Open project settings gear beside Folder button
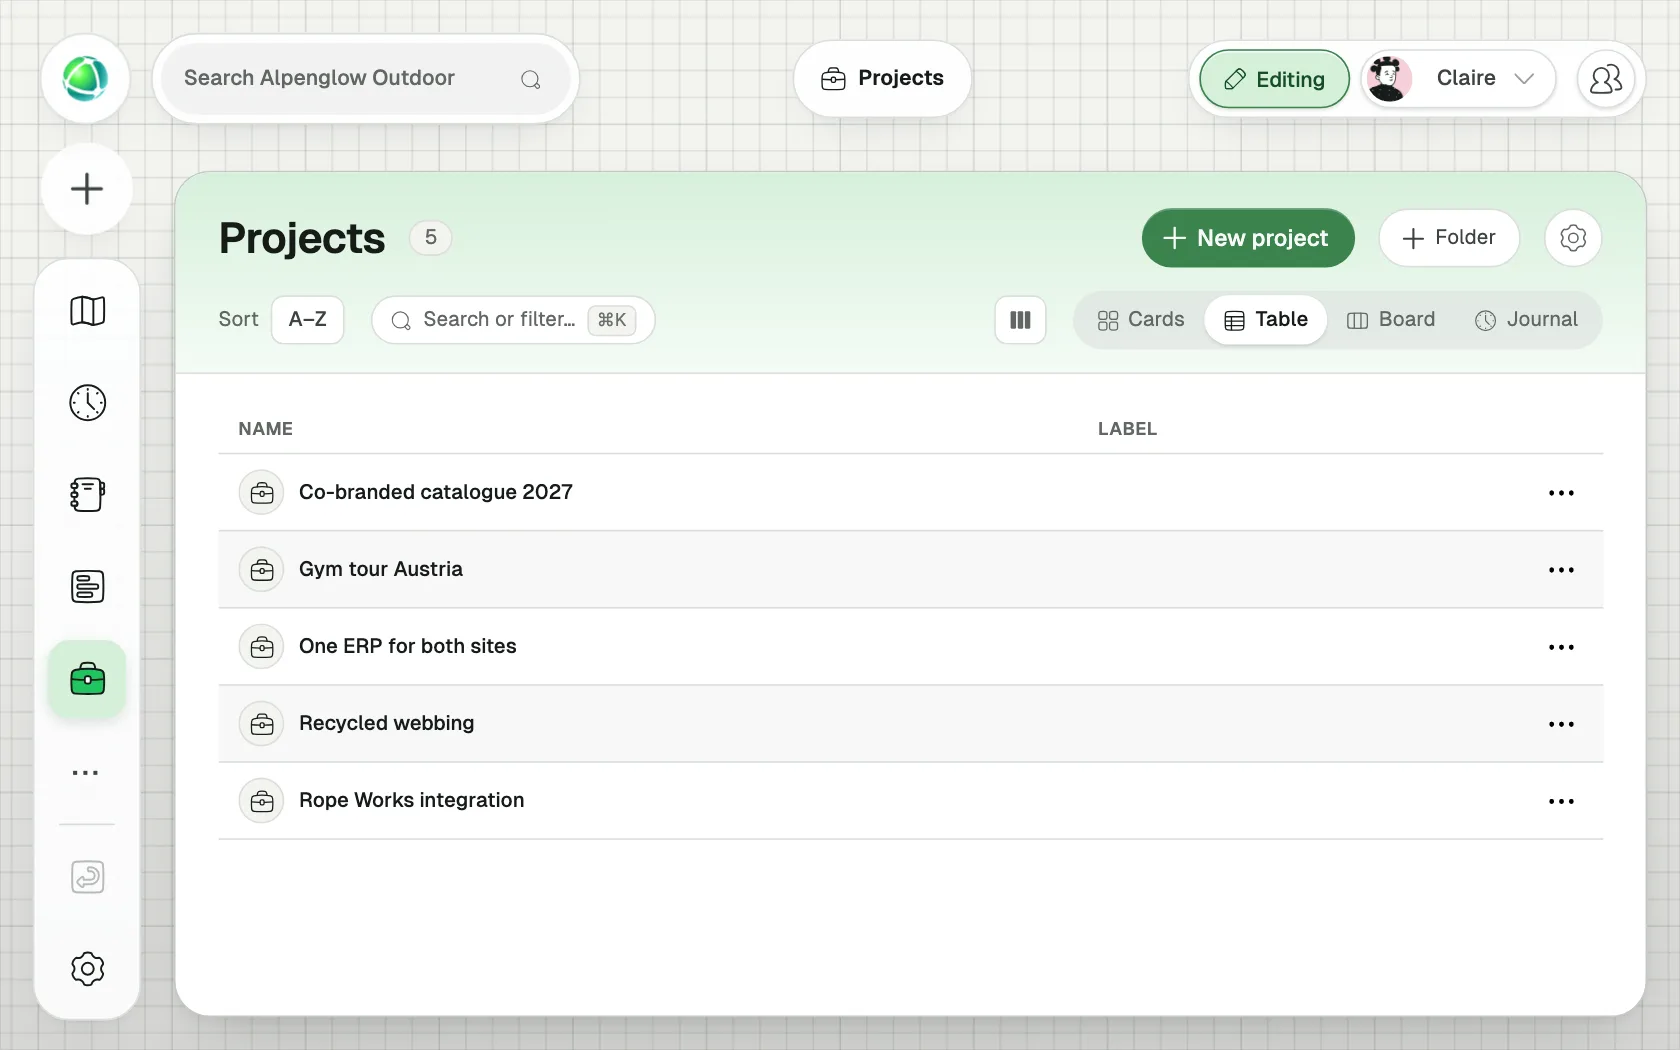 pyautogui.click(x=1573, y=238)
